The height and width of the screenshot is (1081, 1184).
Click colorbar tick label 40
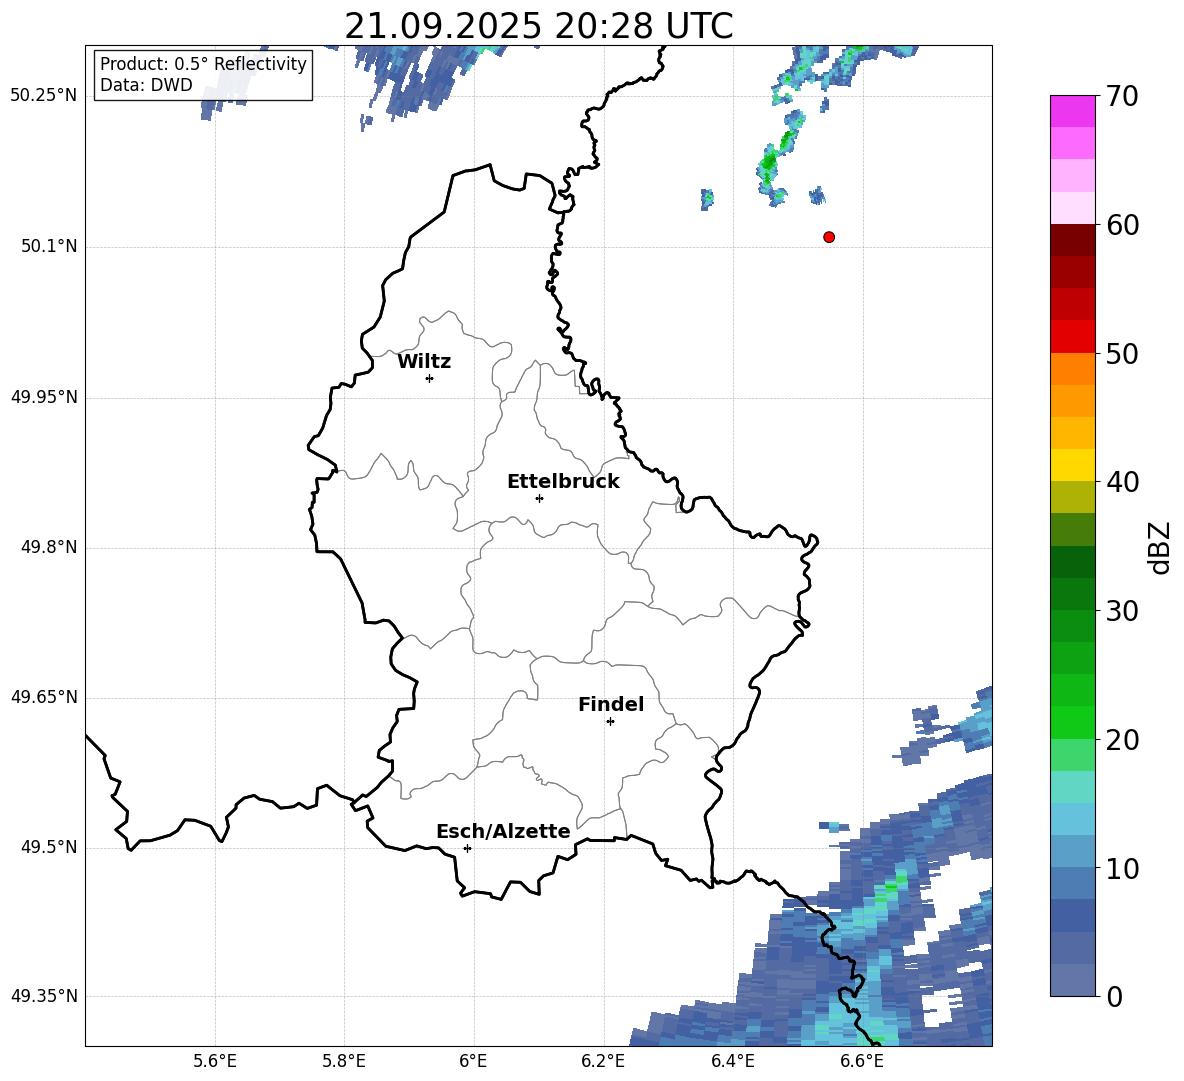1122,482
